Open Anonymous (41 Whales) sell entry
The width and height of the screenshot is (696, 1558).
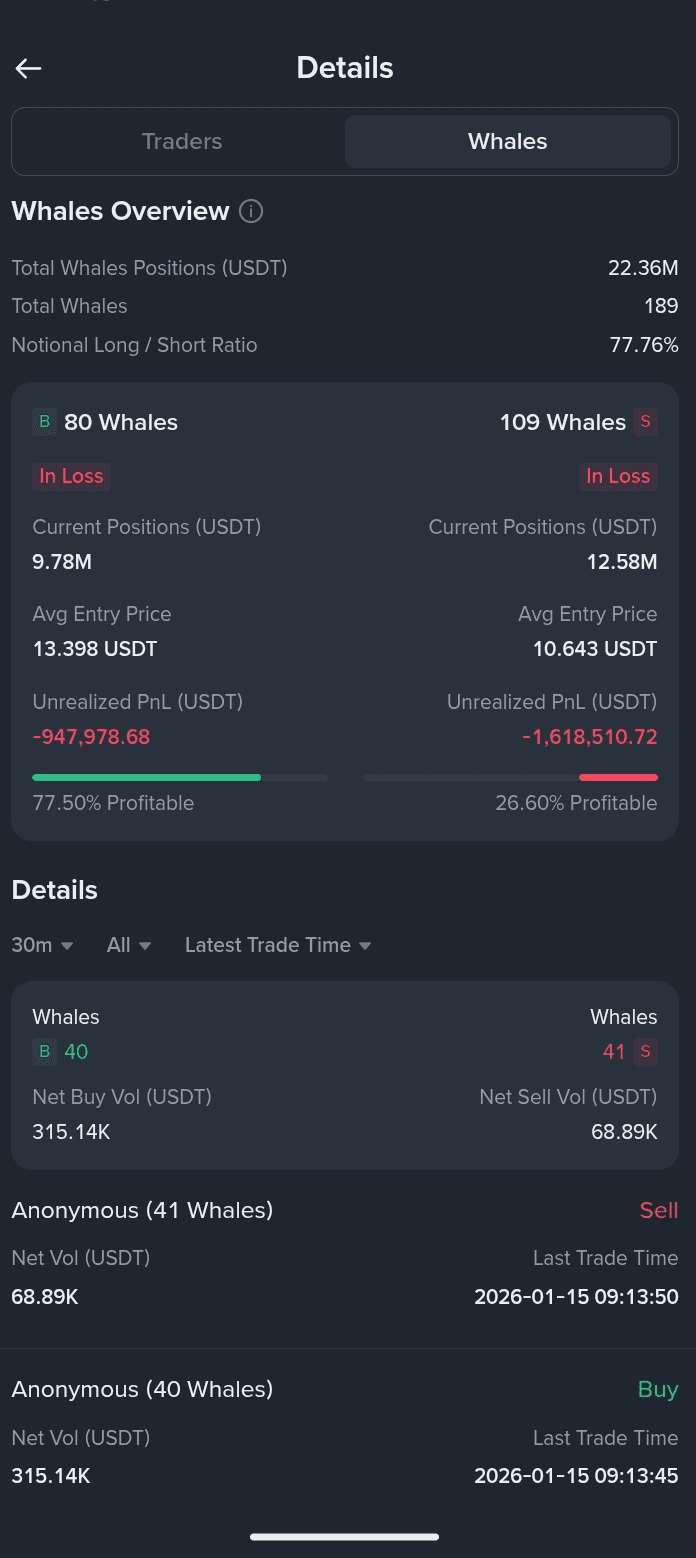142,1210
